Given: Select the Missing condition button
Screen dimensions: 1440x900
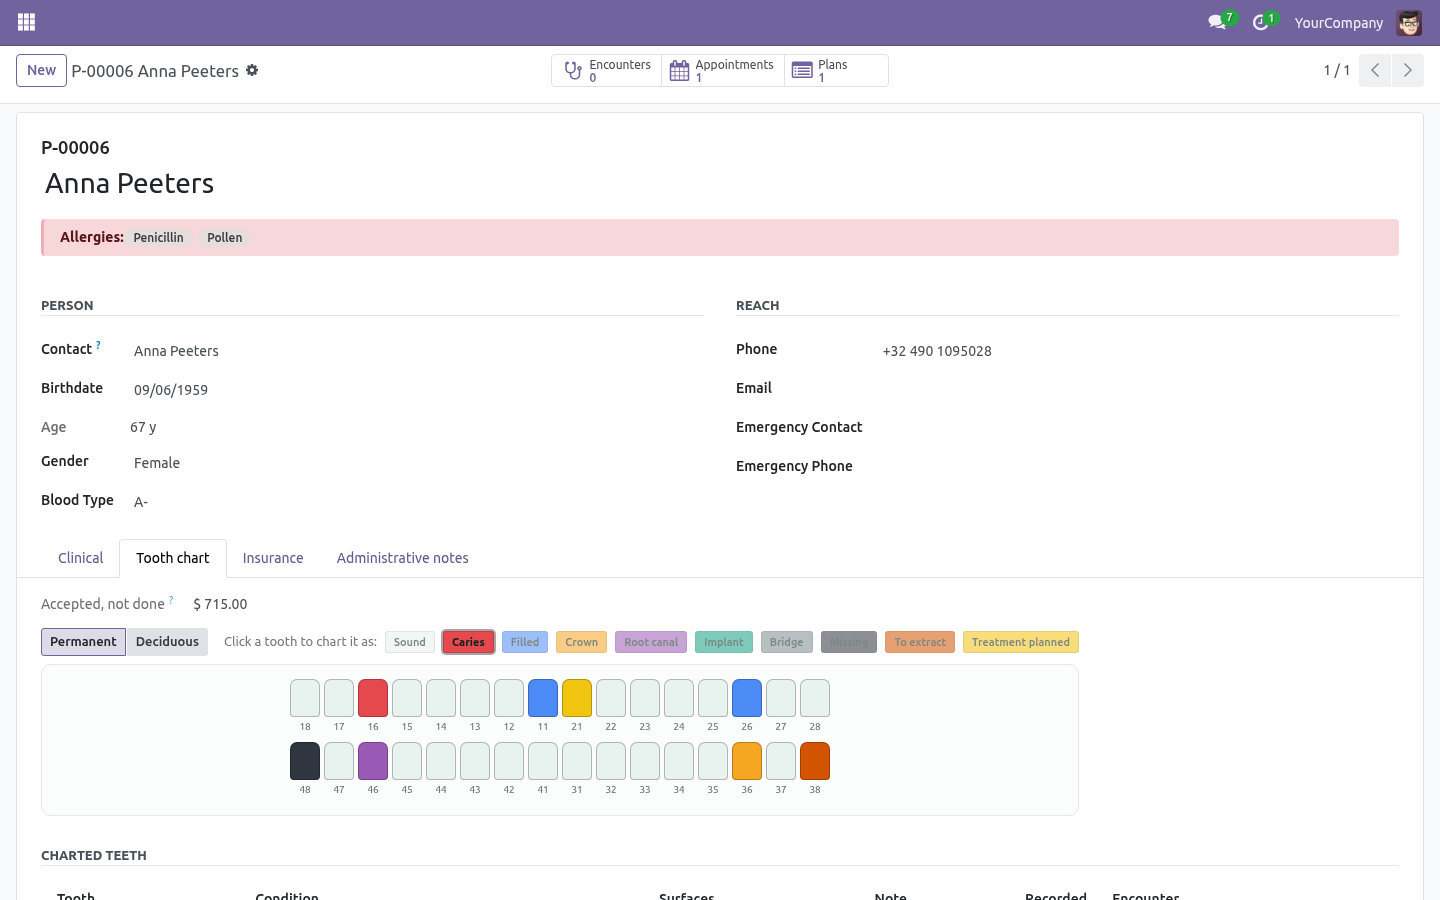Looking at the screenshot, I should click(849, 642).
